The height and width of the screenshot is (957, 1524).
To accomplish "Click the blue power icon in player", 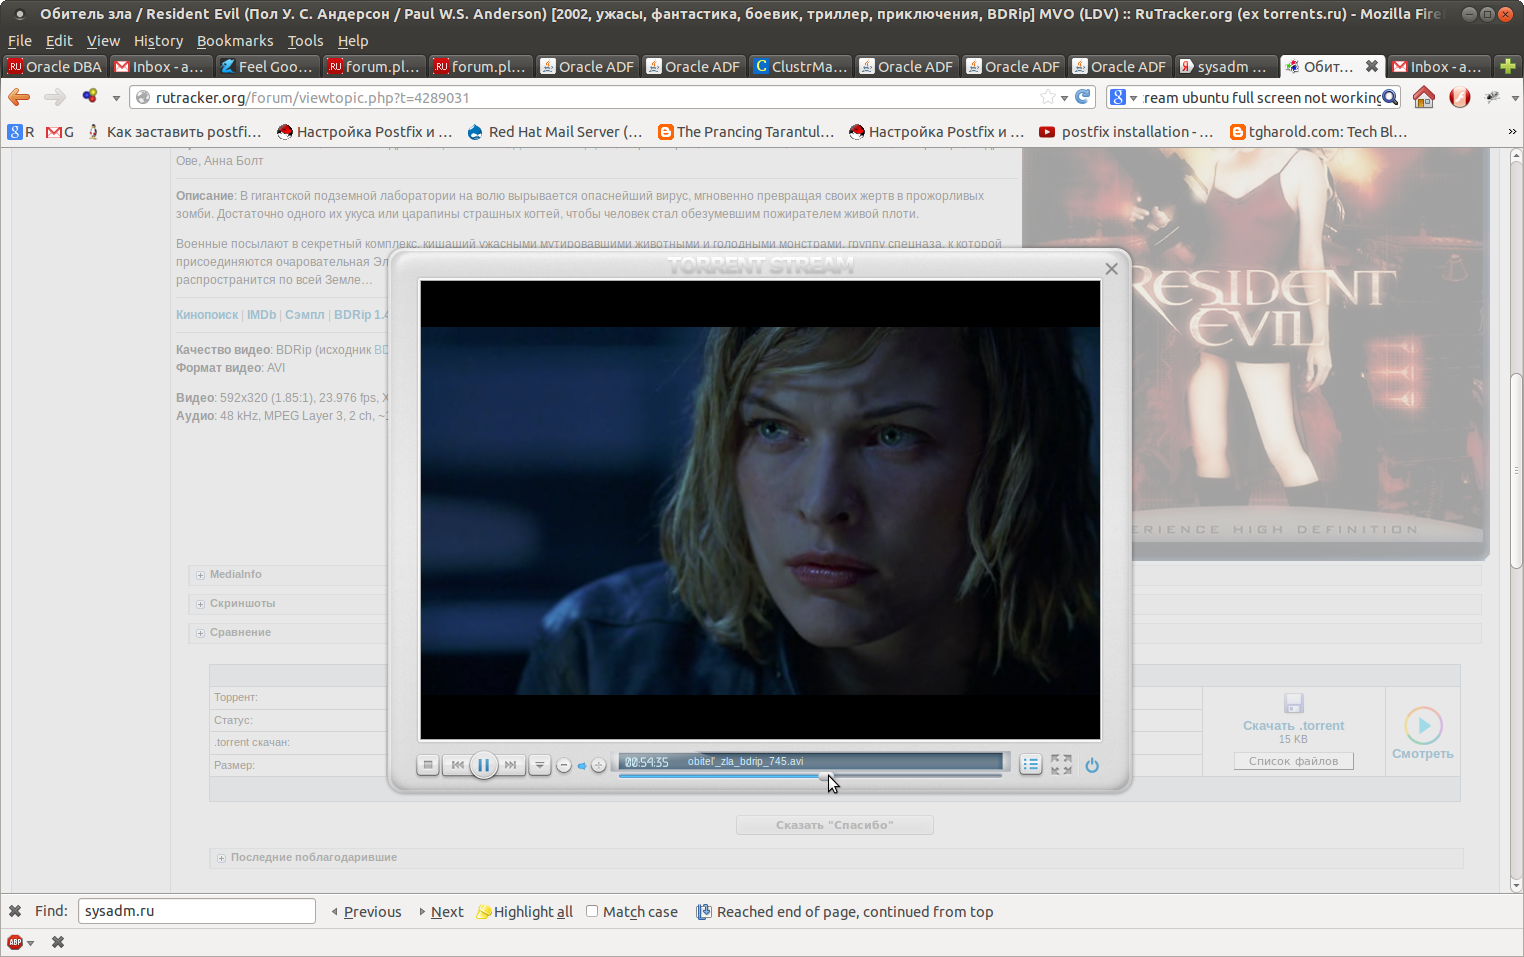I will coord(1092,765).
